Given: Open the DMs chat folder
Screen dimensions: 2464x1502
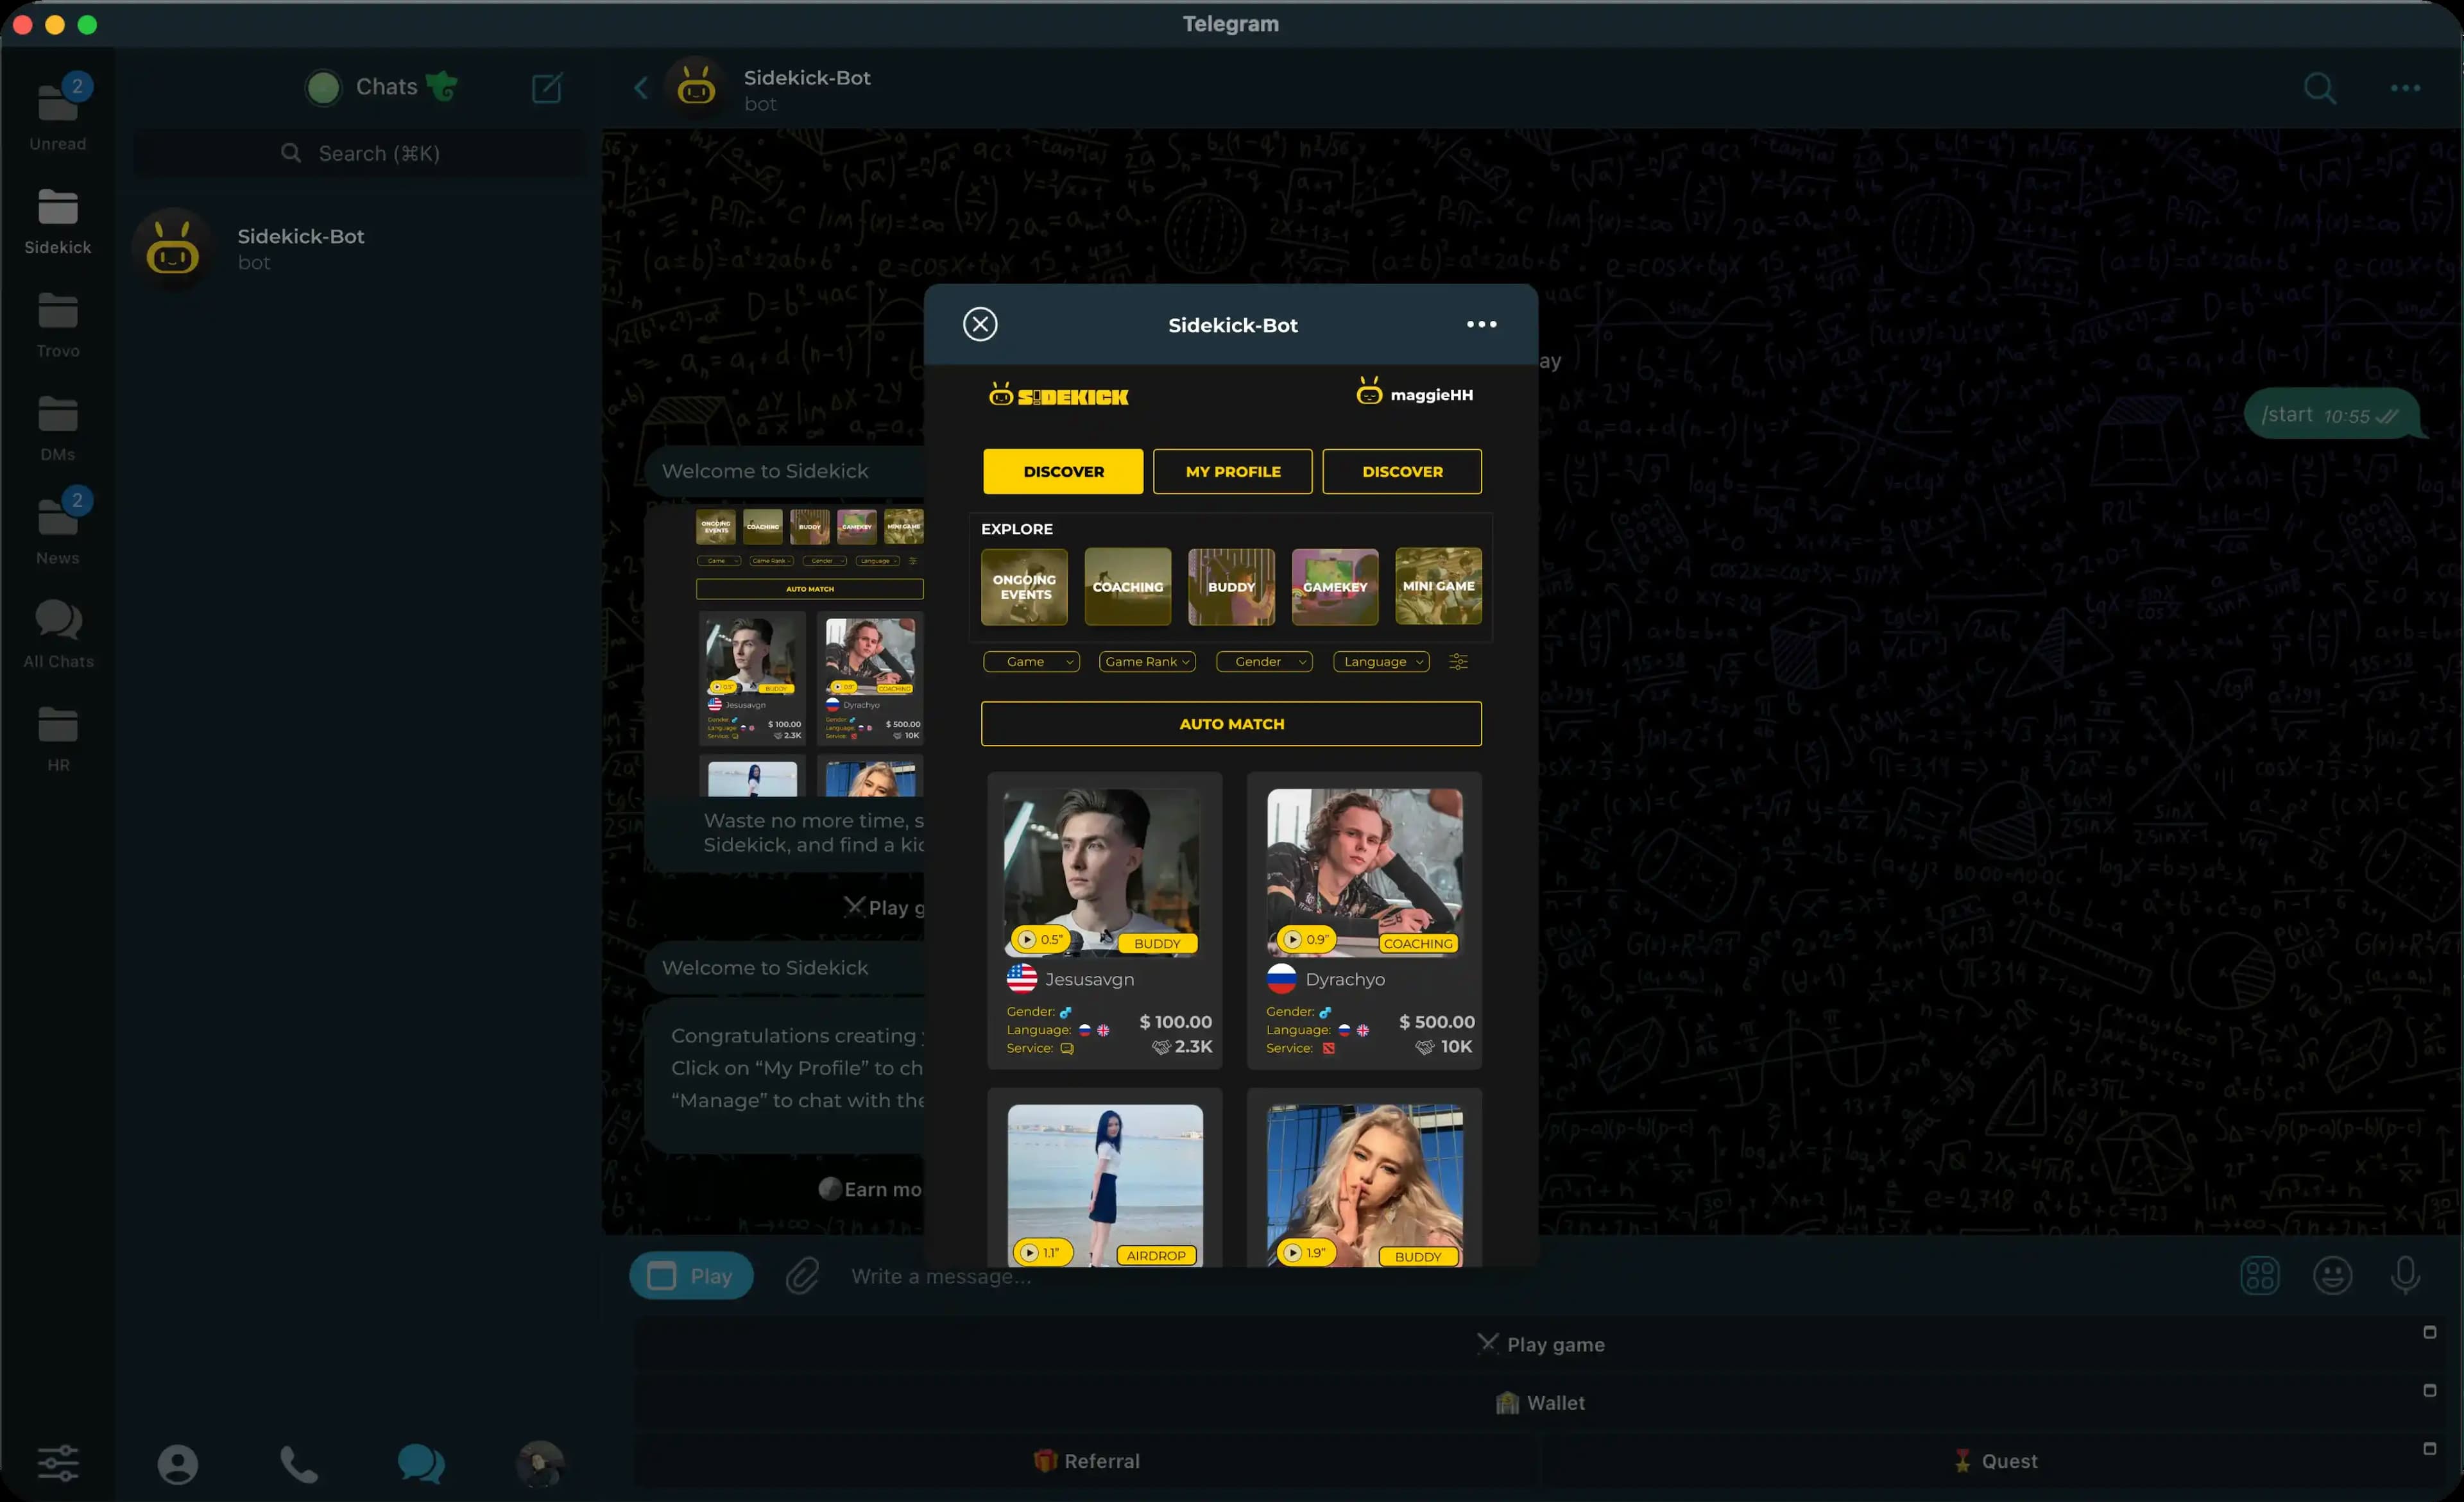Looking at the screenshot, I should 58,429.
